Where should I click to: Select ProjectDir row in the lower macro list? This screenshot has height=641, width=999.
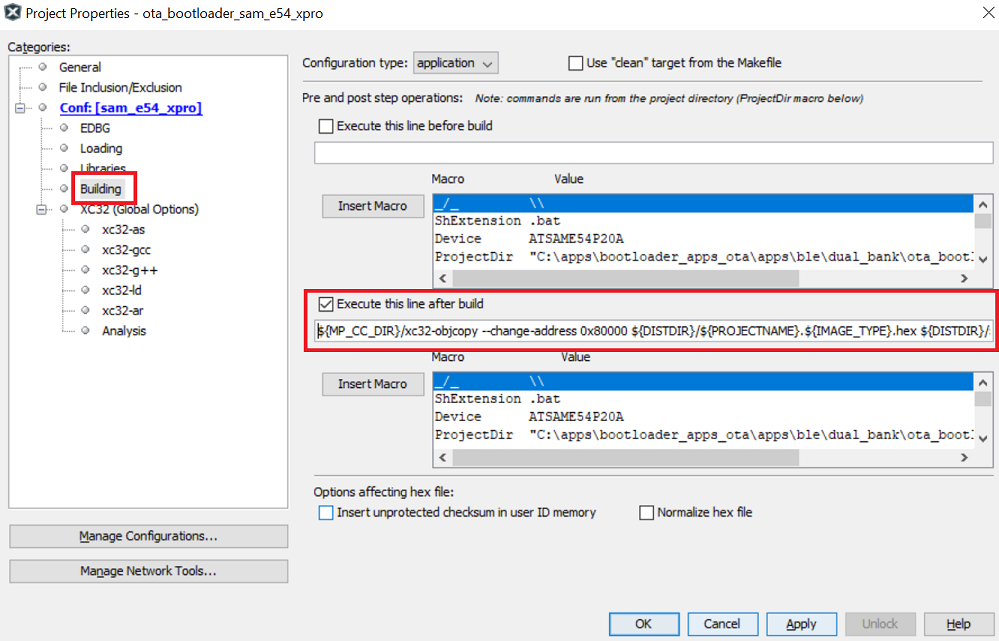pos(703,435)
